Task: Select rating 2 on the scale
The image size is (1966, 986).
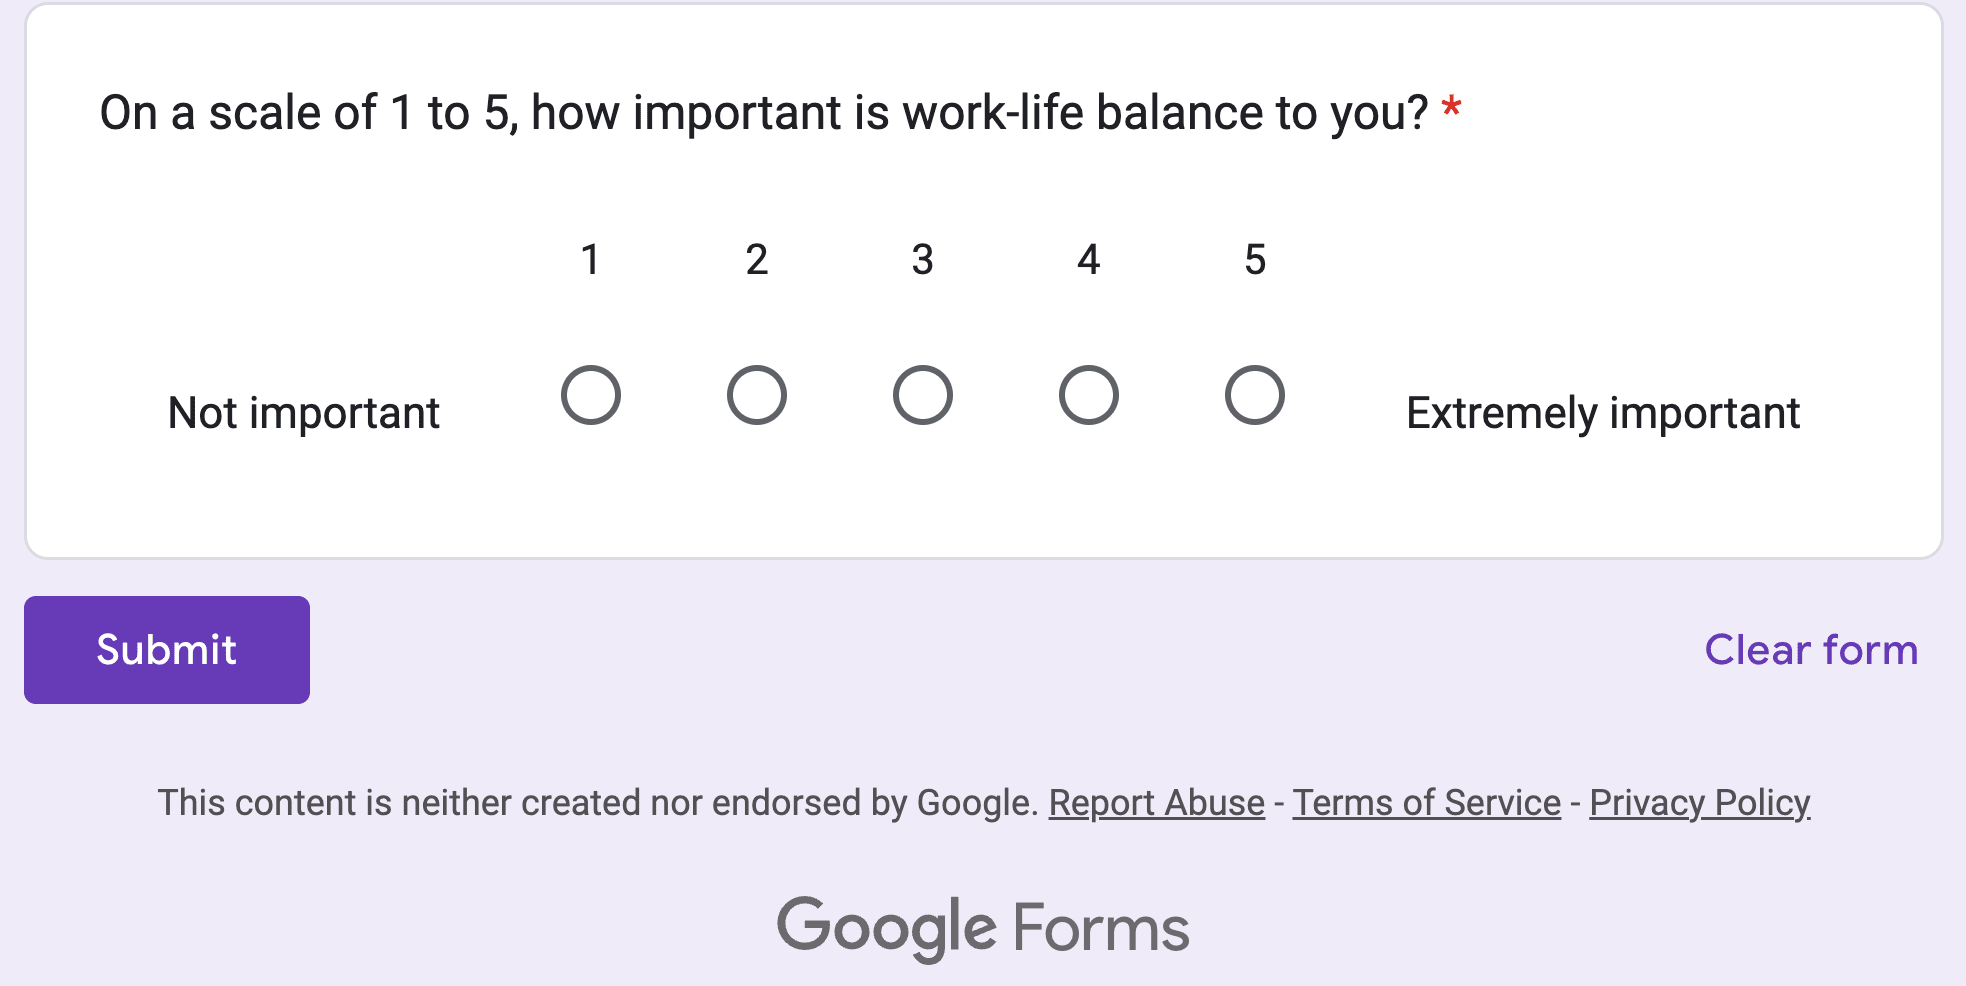Action: click(x=757, y=395)
